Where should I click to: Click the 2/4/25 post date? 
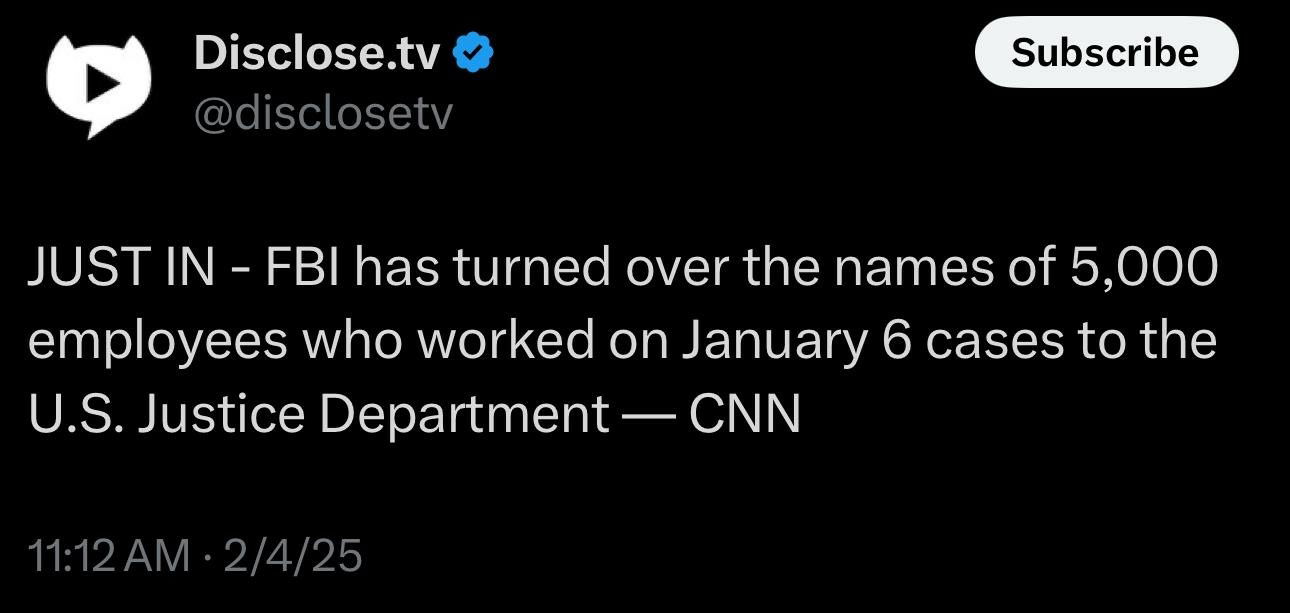click(x=292, y=555)
